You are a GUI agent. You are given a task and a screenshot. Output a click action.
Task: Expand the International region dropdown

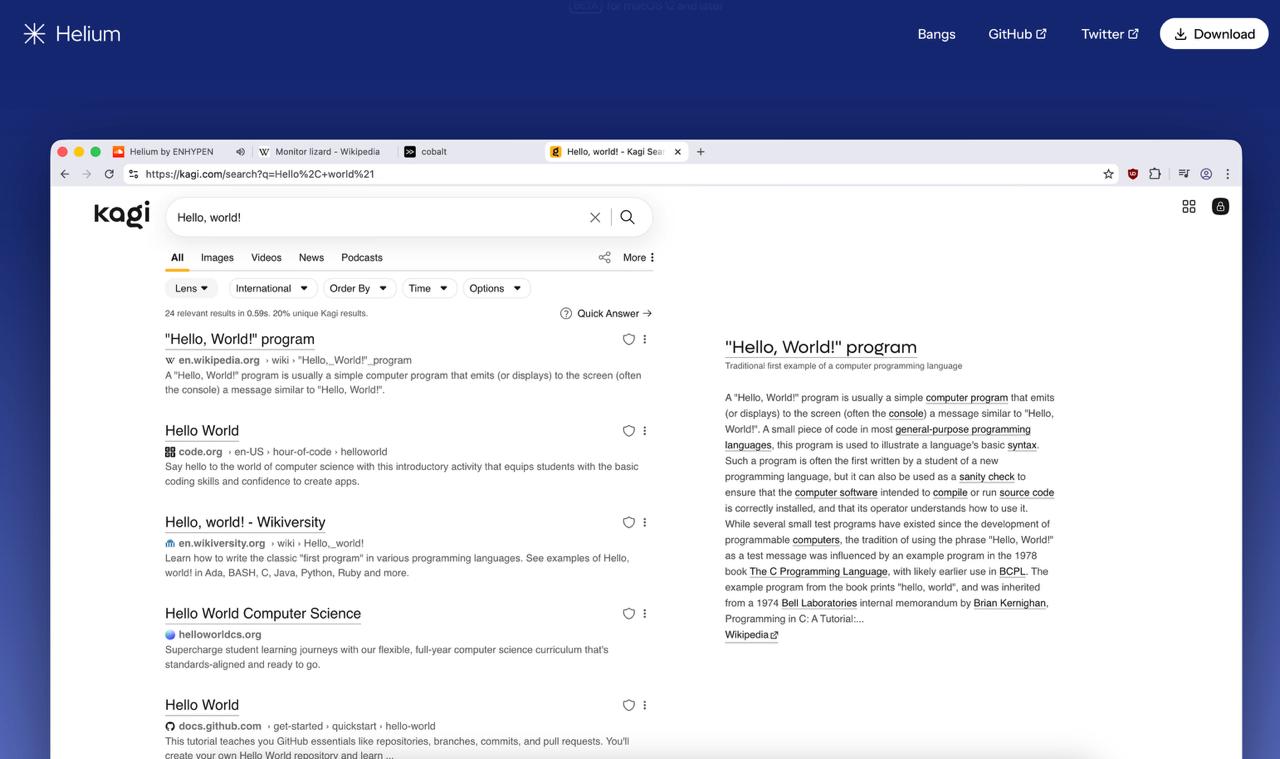[x=273, y=288]
